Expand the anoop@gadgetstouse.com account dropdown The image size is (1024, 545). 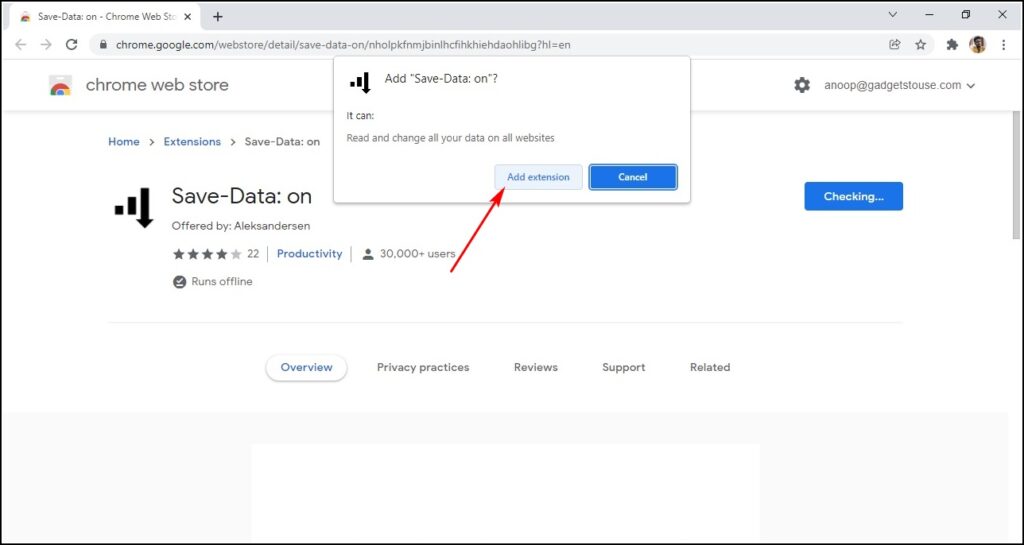point(899,85)
